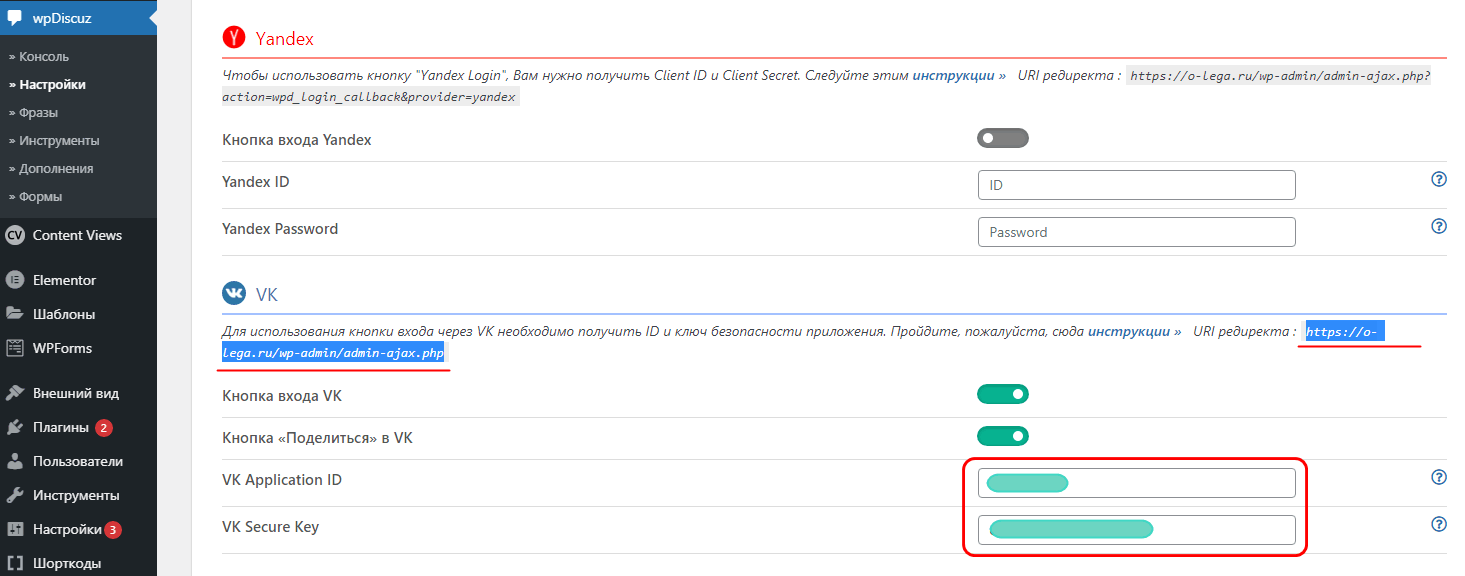
Task: Open the Пользователи menu entry
Action: pyautogui.click(x=78, y=461)
